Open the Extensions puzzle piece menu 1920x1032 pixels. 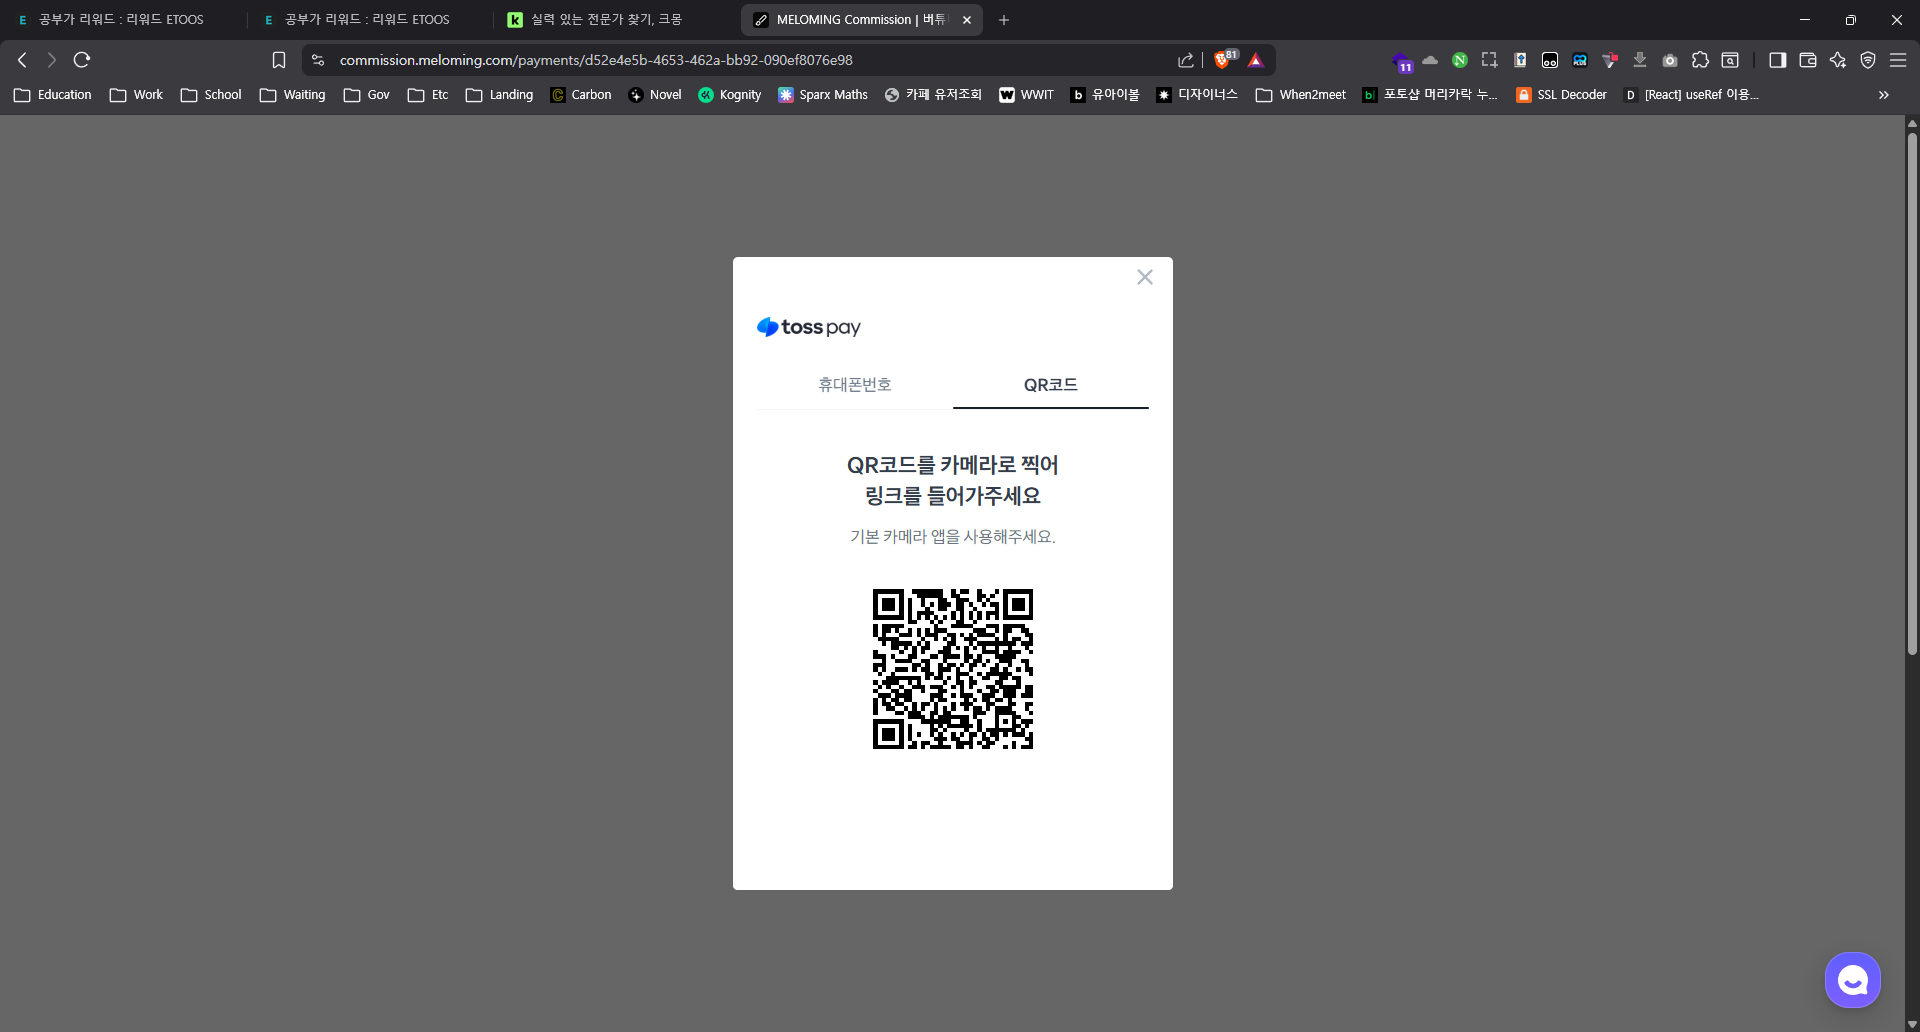coord(1700,60)
